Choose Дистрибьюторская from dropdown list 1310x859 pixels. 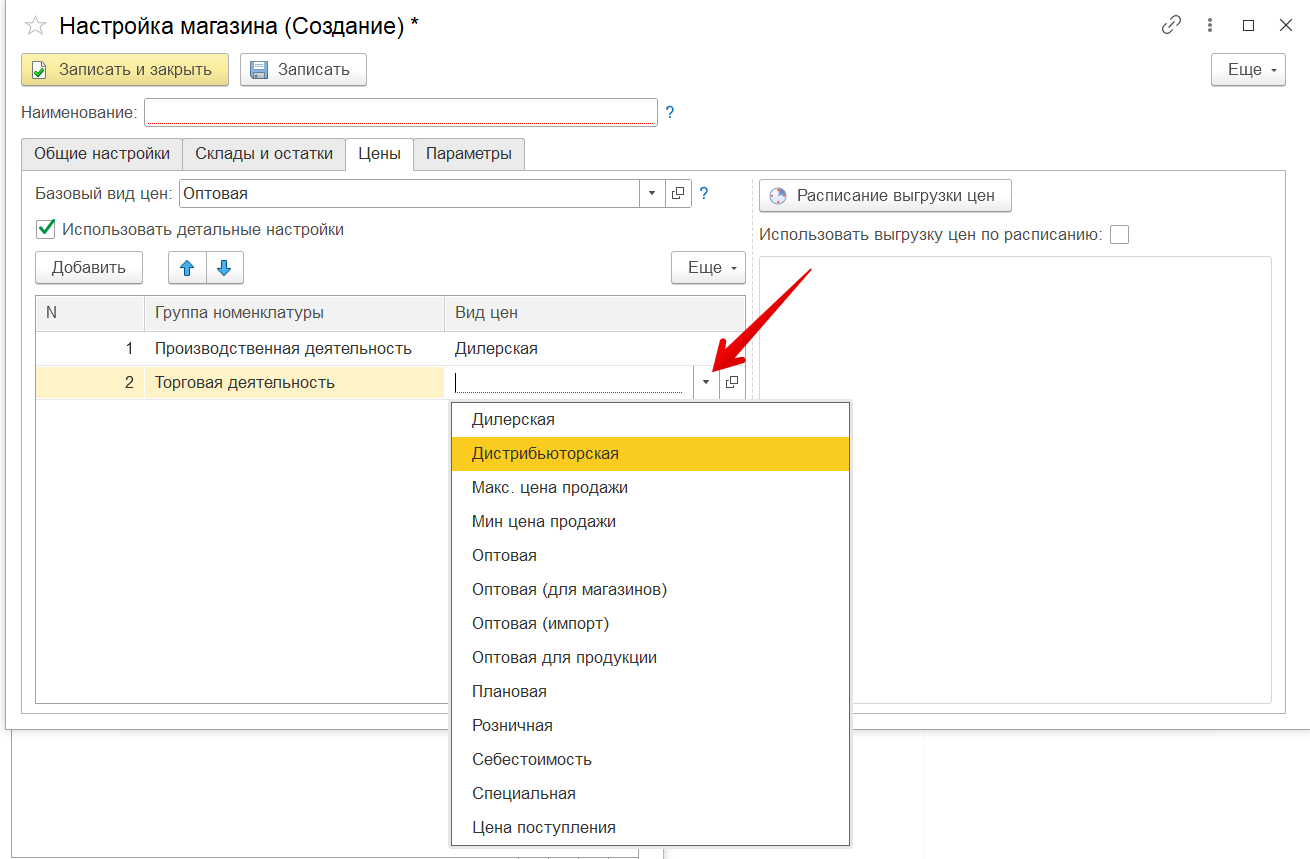pos(650,454)
